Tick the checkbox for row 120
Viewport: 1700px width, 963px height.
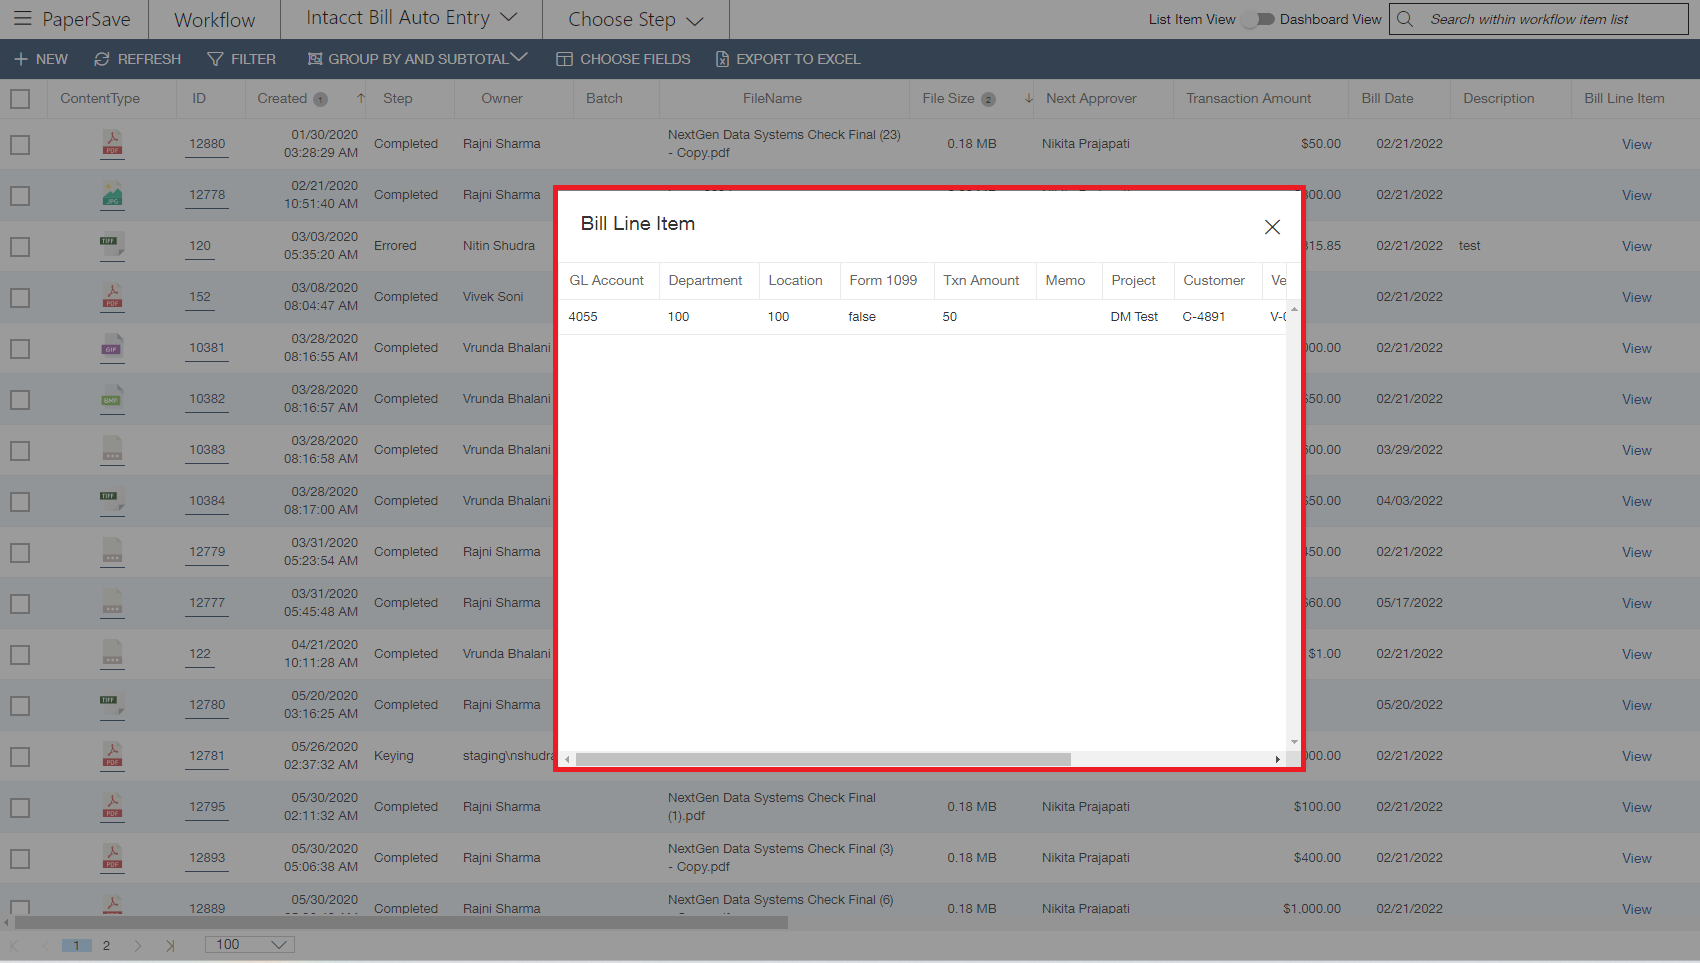pos(20,247)
